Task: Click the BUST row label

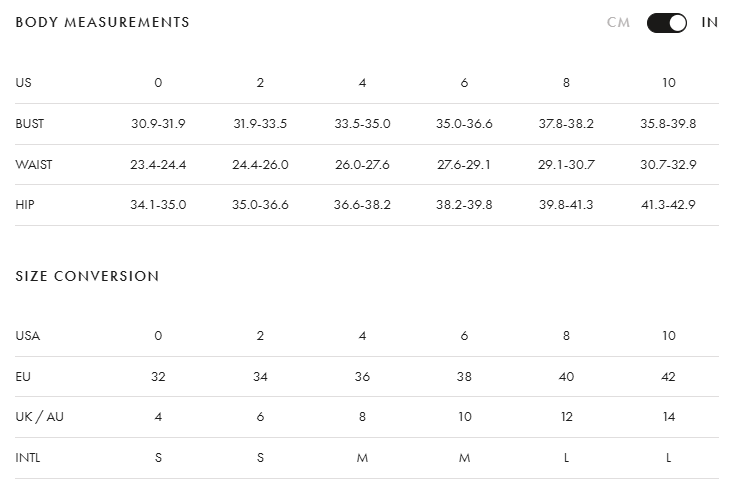Action: pyautogui.click(x=30, y=124)
